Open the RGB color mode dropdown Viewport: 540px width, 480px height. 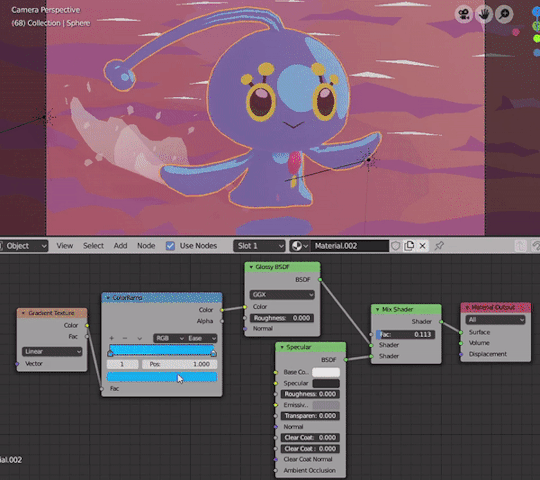point(169,338)
